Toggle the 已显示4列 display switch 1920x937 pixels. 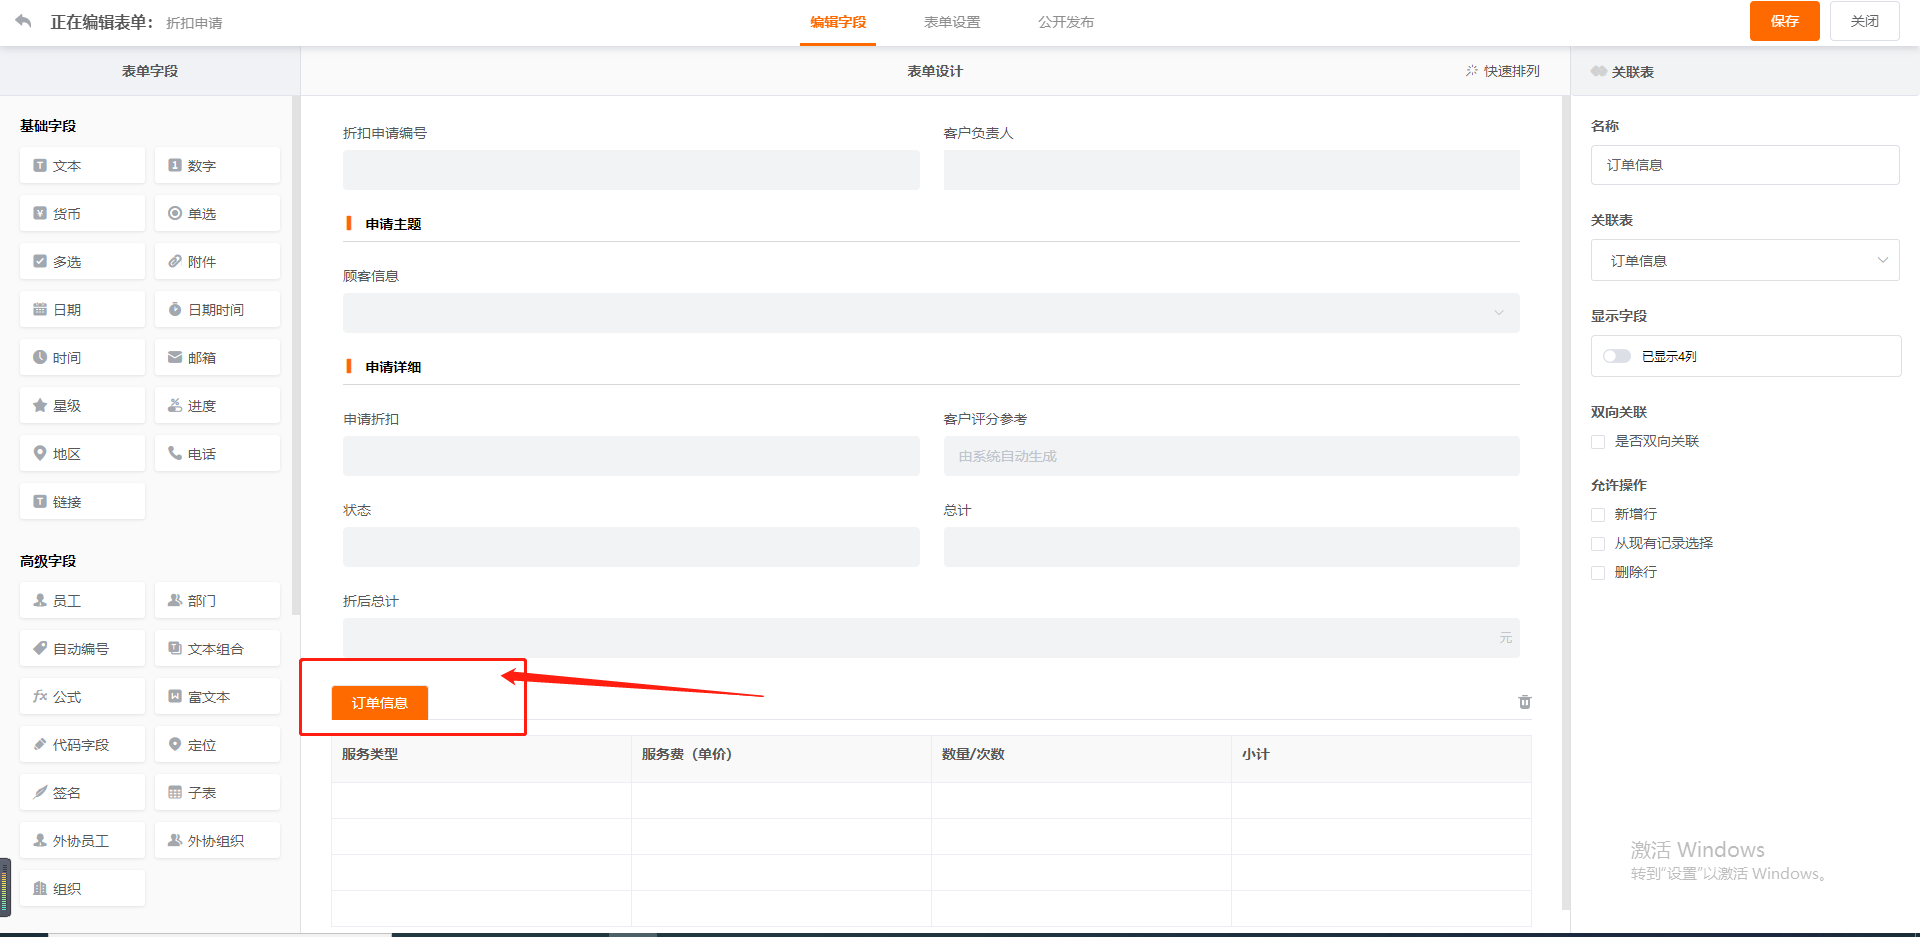[1617, 355]
